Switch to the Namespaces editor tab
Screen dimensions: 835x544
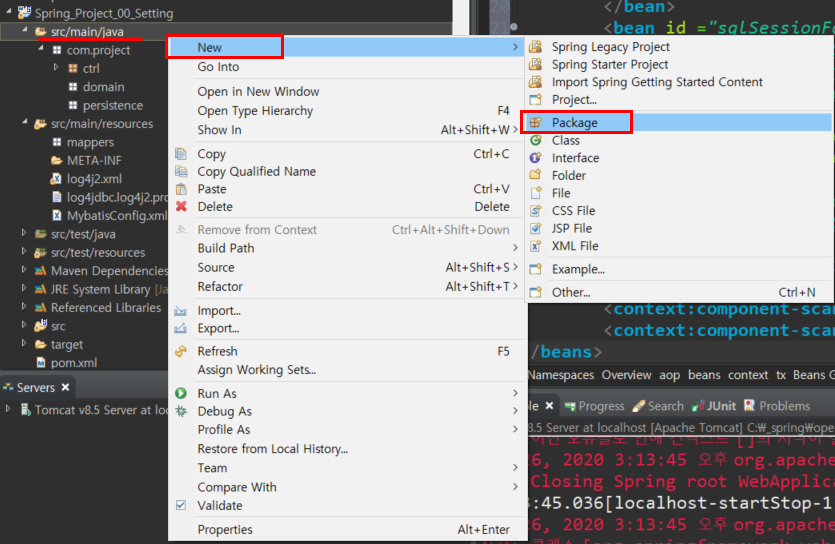[x=561, y=375]
